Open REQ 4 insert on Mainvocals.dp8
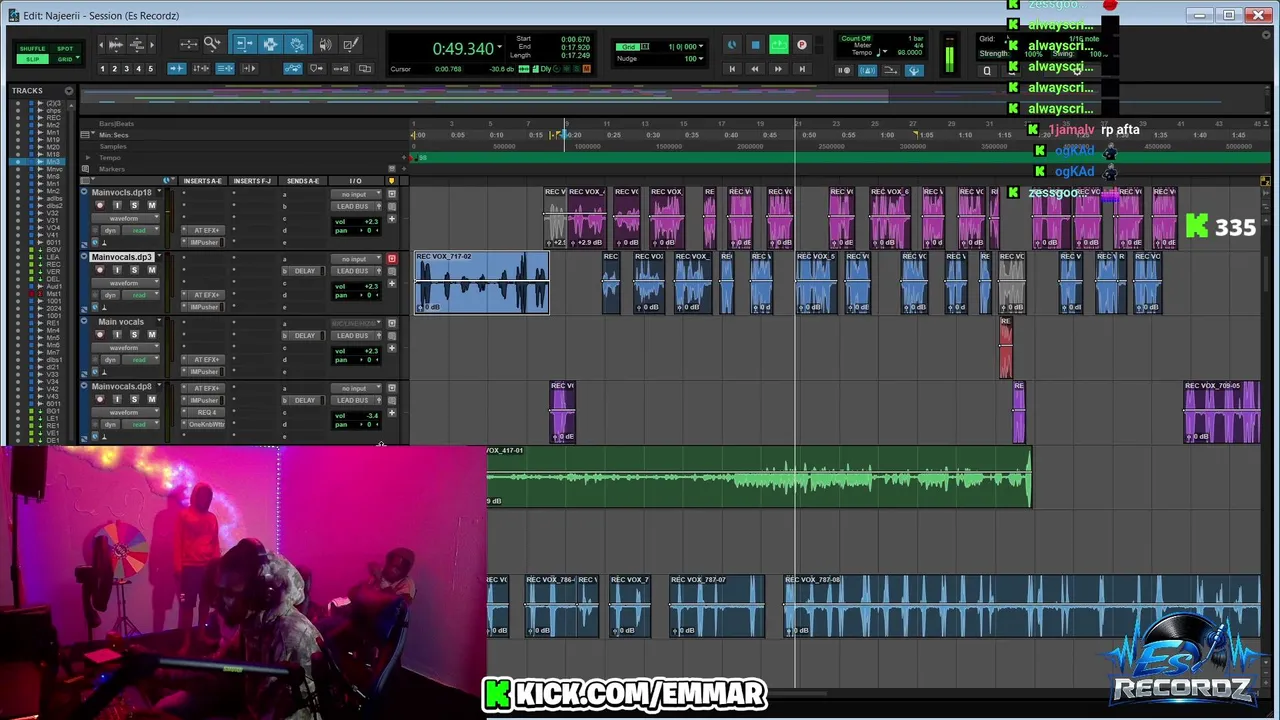 coord(203,412)
